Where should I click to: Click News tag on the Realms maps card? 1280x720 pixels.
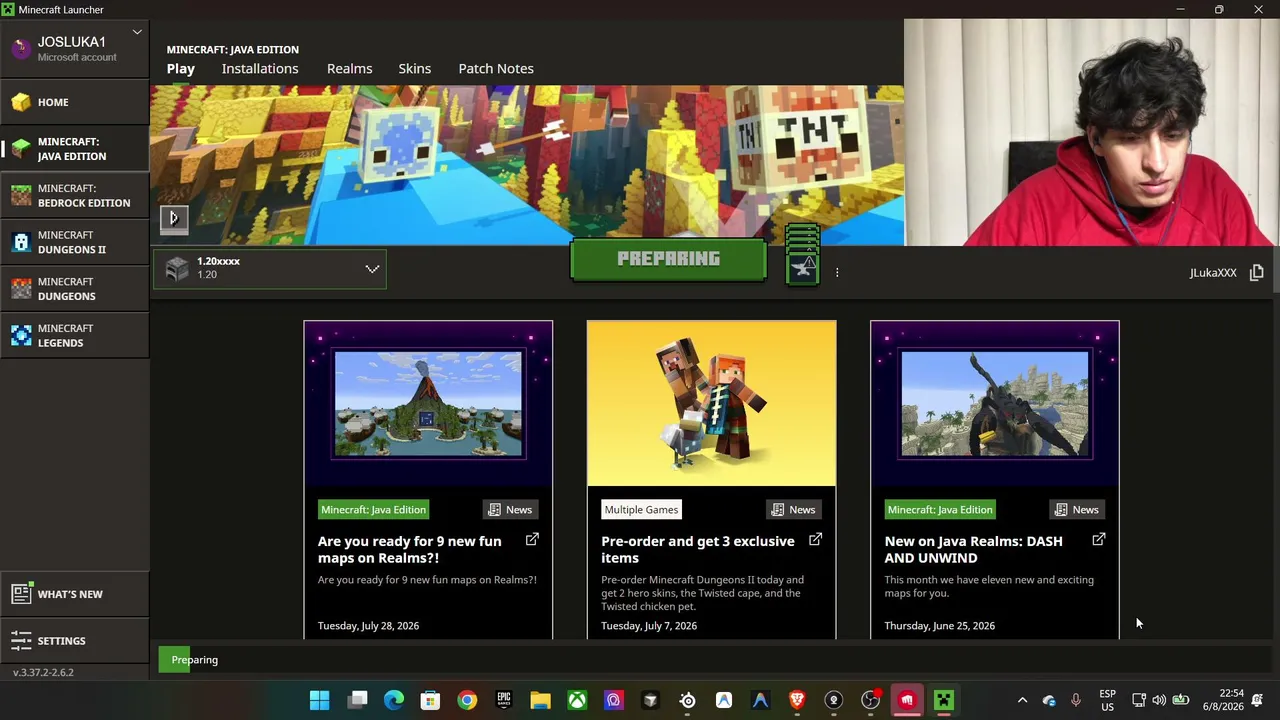pos(510,510)
